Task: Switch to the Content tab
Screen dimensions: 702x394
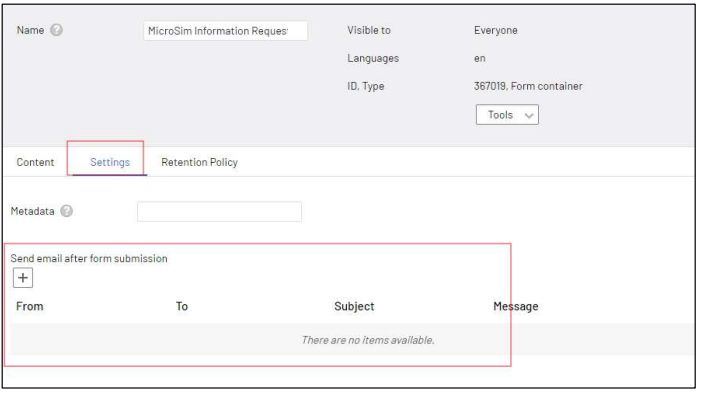Action: pos(35,162)
